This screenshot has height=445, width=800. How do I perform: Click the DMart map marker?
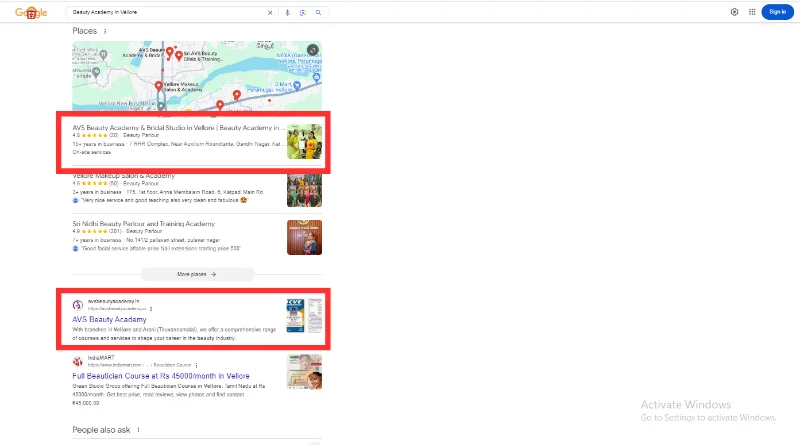pos(297,85)
